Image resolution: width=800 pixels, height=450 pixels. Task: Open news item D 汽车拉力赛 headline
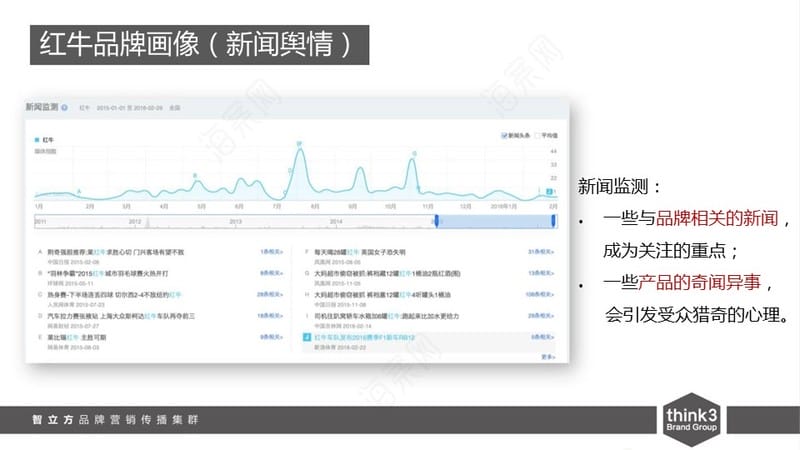pyautogui.click(x=121, y=316)
